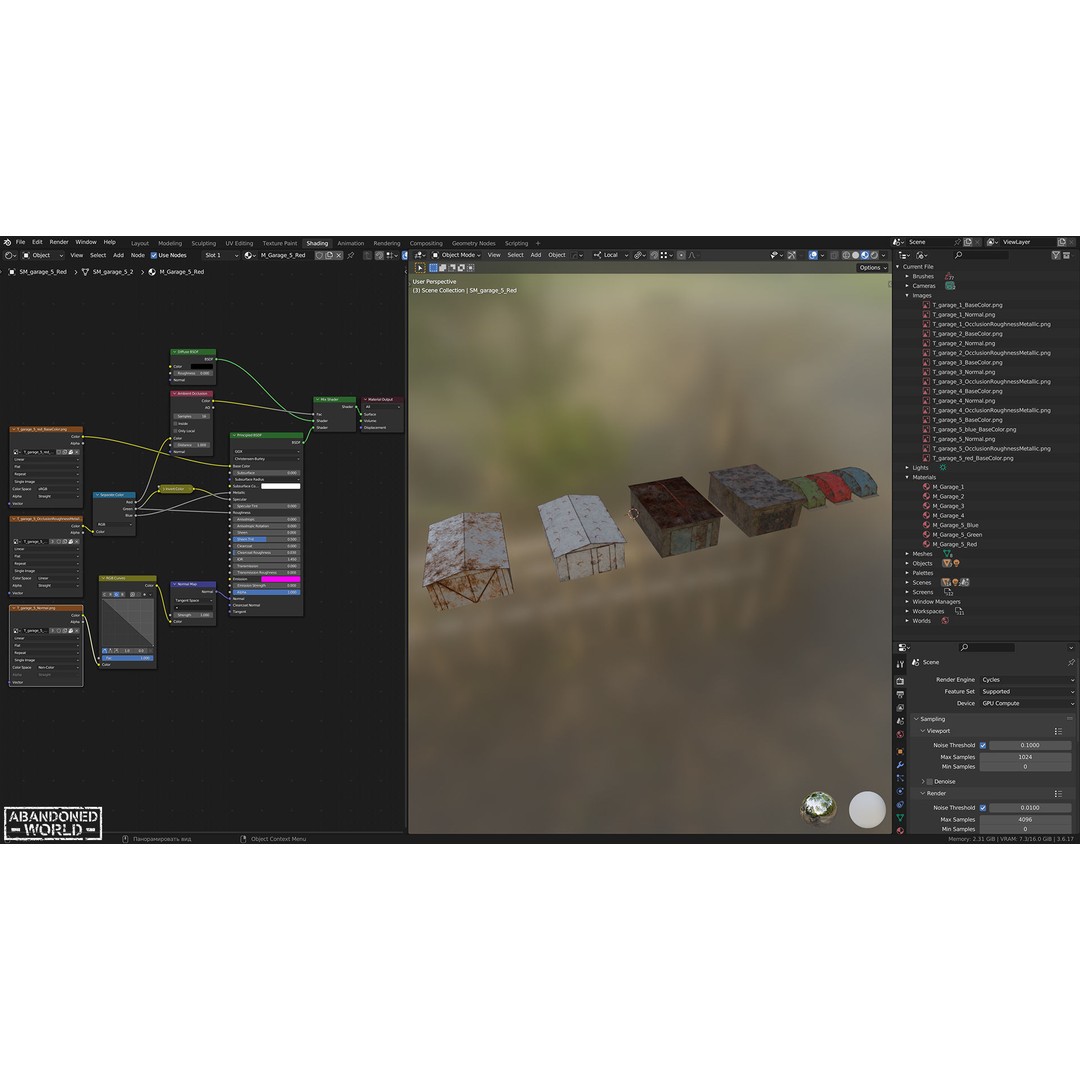Switch viewport to material preview shading
Screen dimensions: 1080x1080
pos(865,256)
